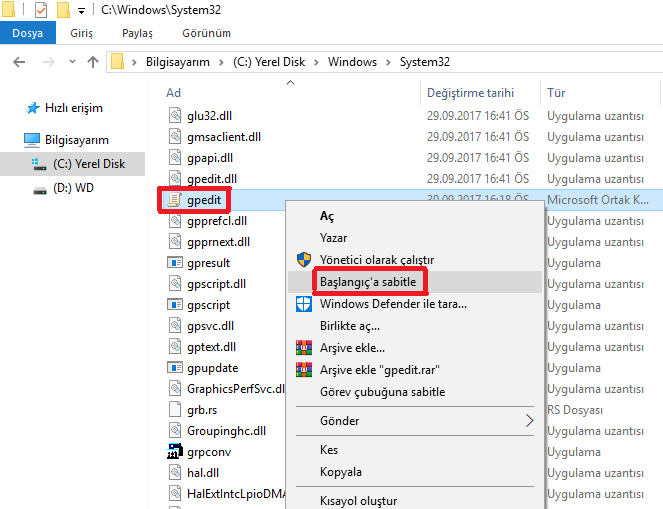
Task: Click Bilgisayarım in the address breadcrumb
Action: 178,63
